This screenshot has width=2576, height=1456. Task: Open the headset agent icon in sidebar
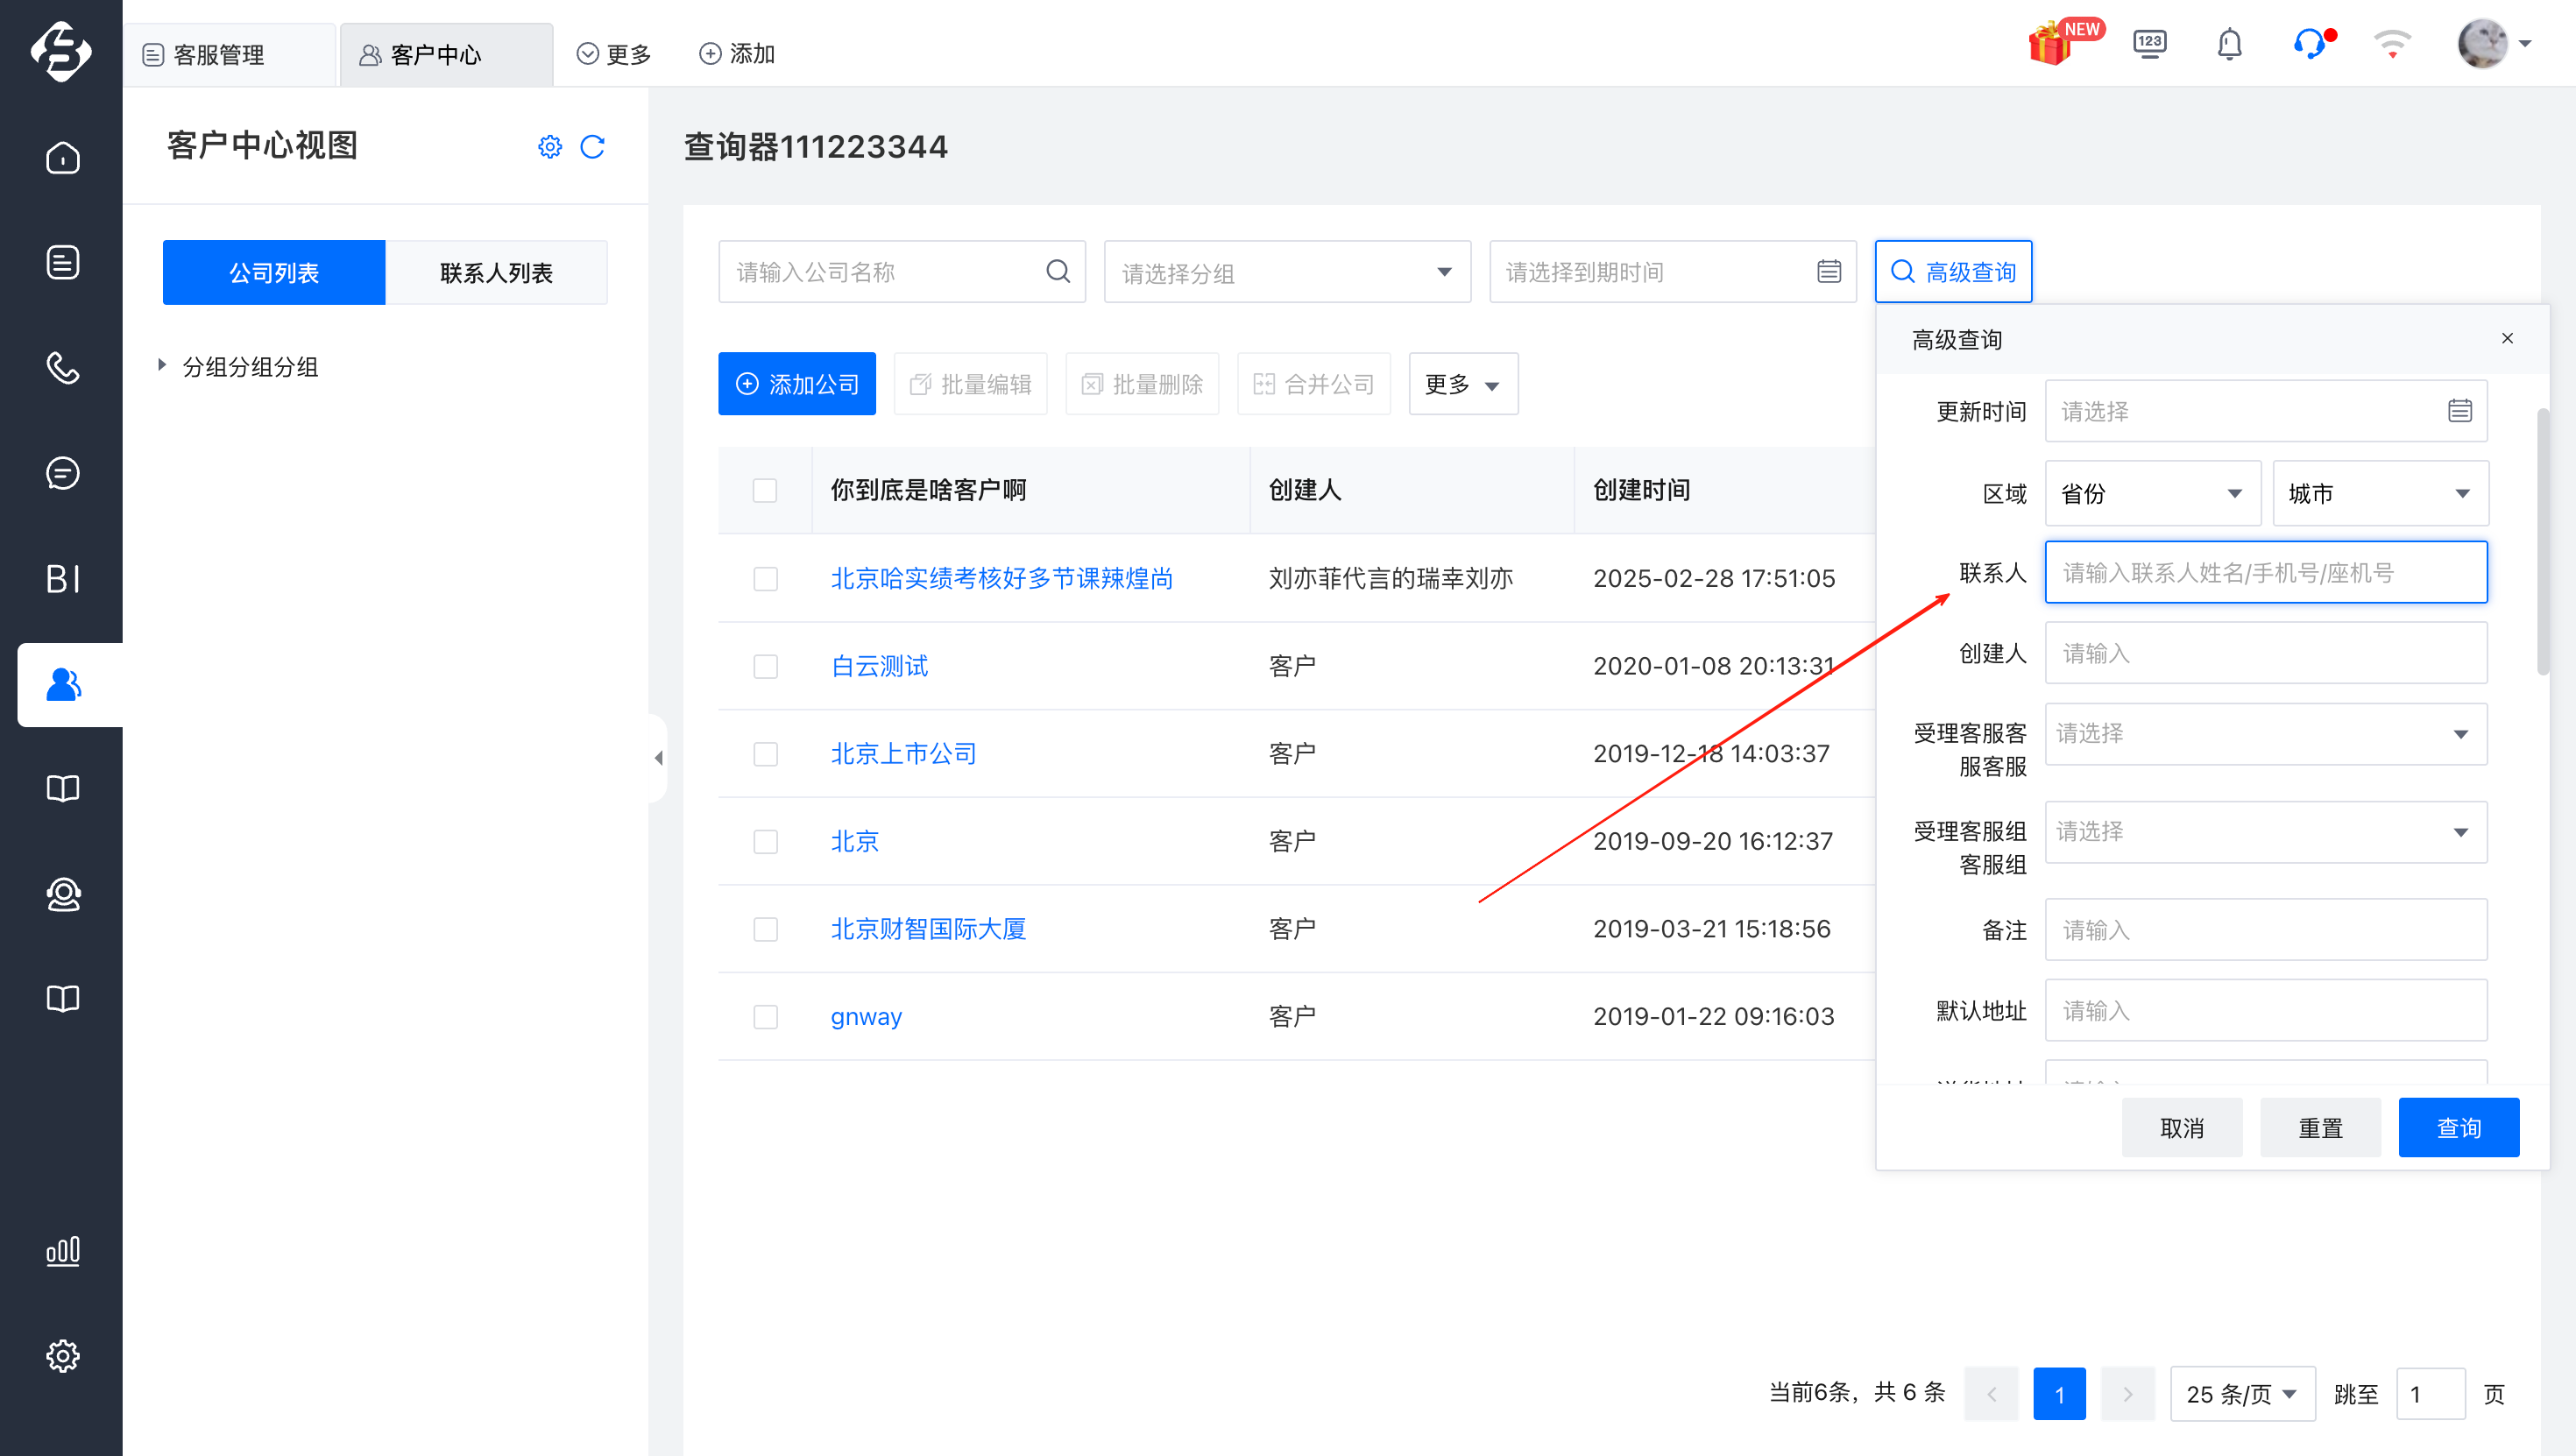click(x=62, y=893)
